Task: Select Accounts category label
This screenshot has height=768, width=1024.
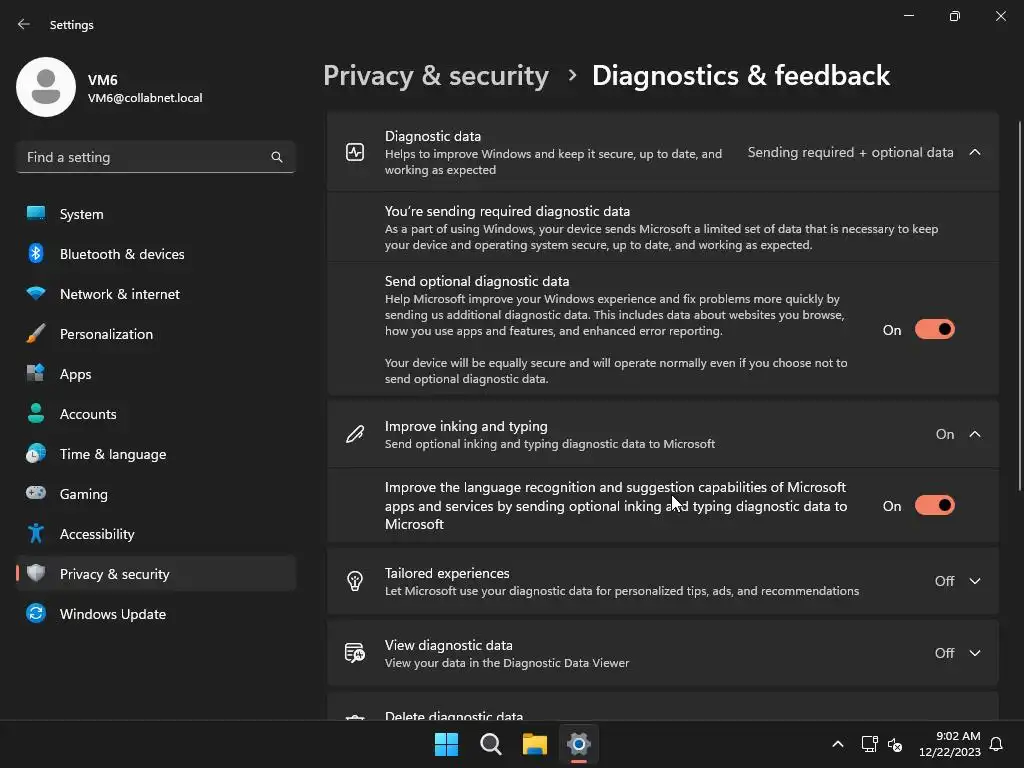Action: (88, 414)
